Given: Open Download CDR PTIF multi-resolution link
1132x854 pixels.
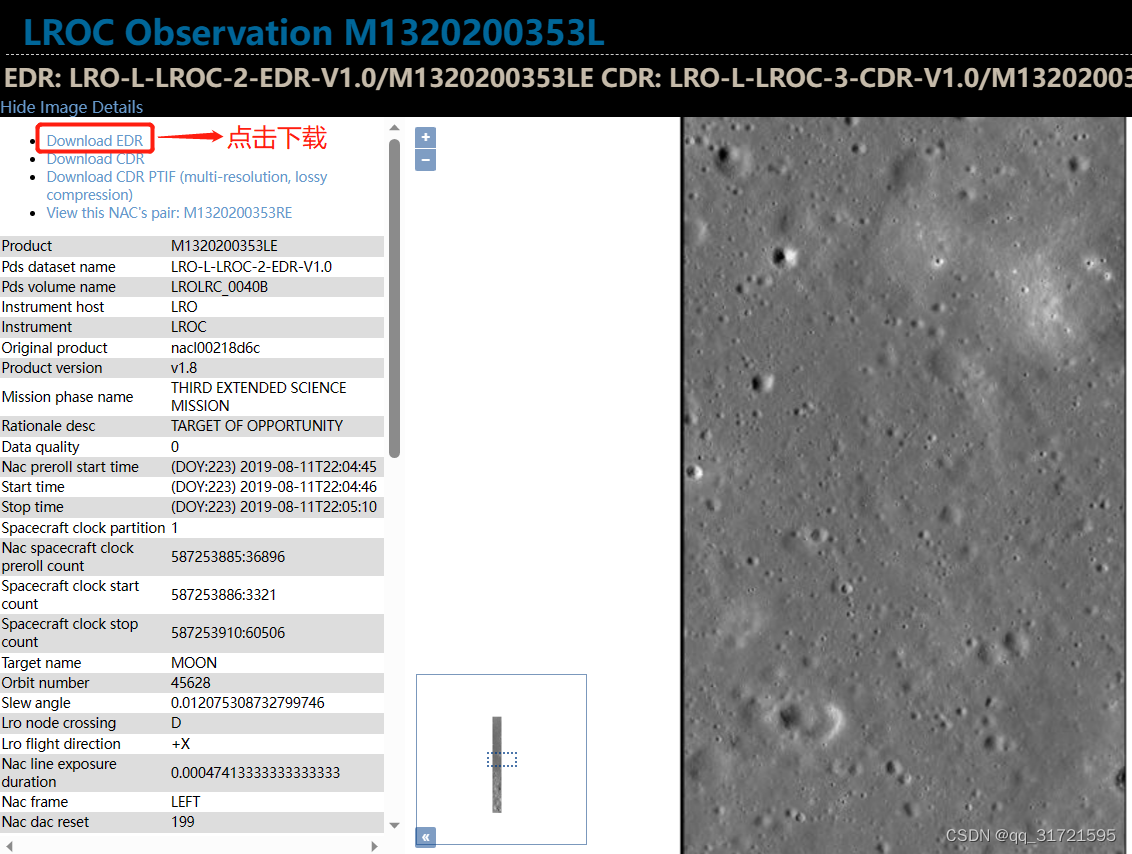Looking at the screenshot, I should click(x=186, y=186).
